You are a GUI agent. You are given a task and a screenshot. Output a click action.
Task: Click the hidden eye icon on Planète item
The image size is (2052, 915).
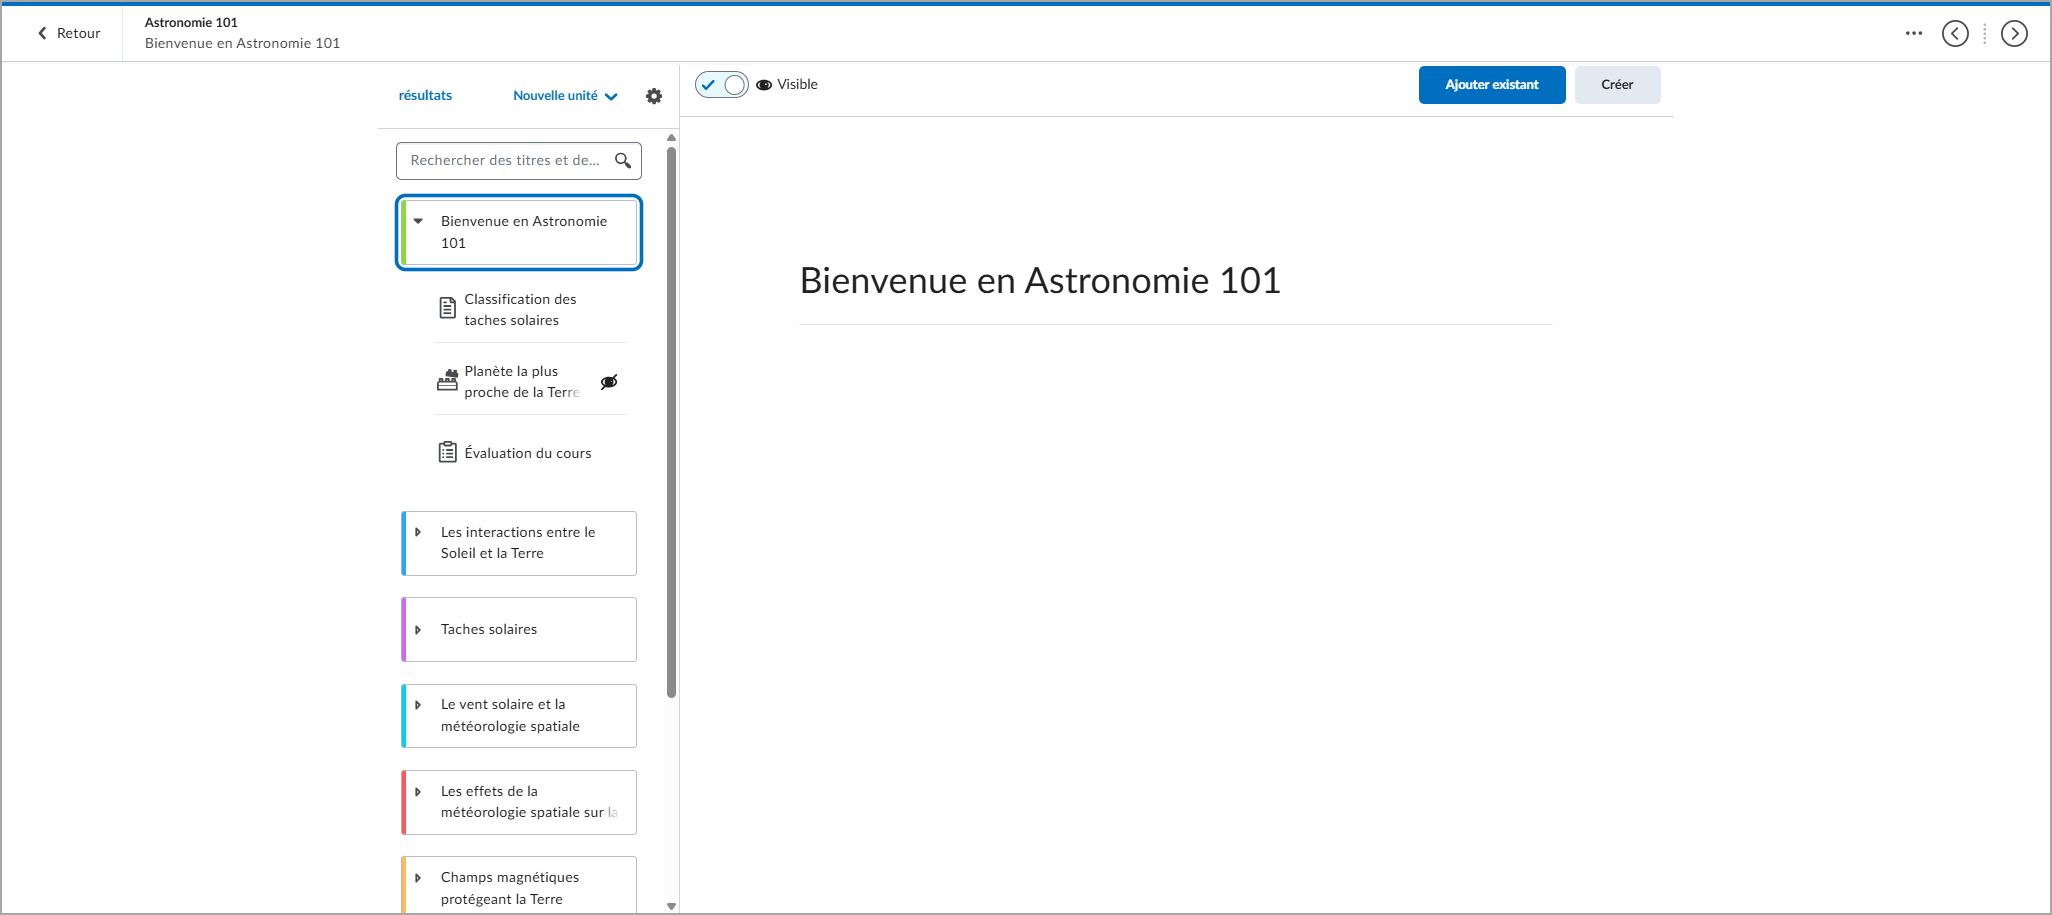(609, 381)
